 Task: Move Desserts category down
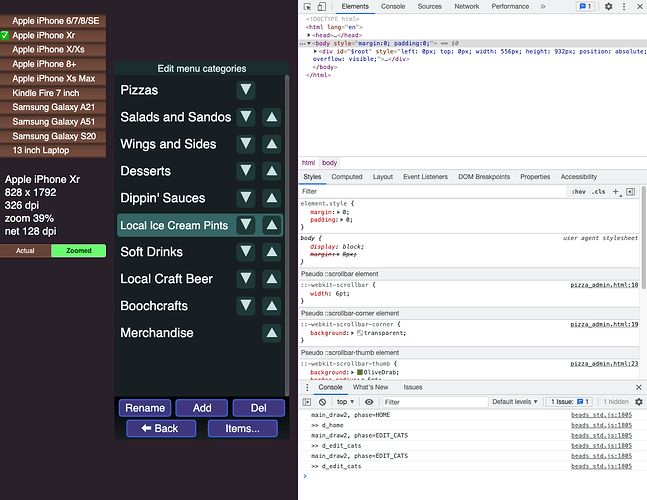tap(246, 171)
